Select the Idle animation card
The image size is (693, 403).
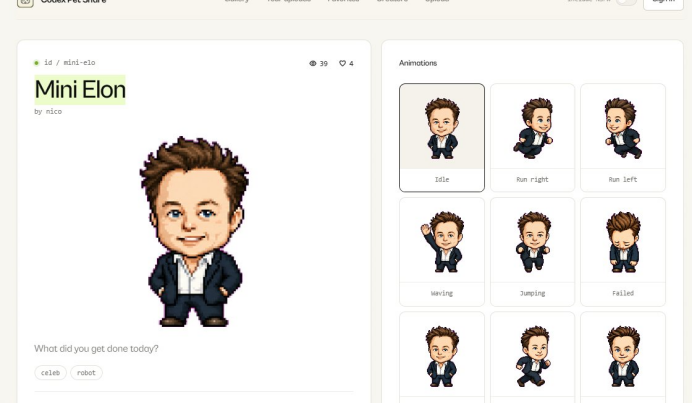click(x=442, y=137)
